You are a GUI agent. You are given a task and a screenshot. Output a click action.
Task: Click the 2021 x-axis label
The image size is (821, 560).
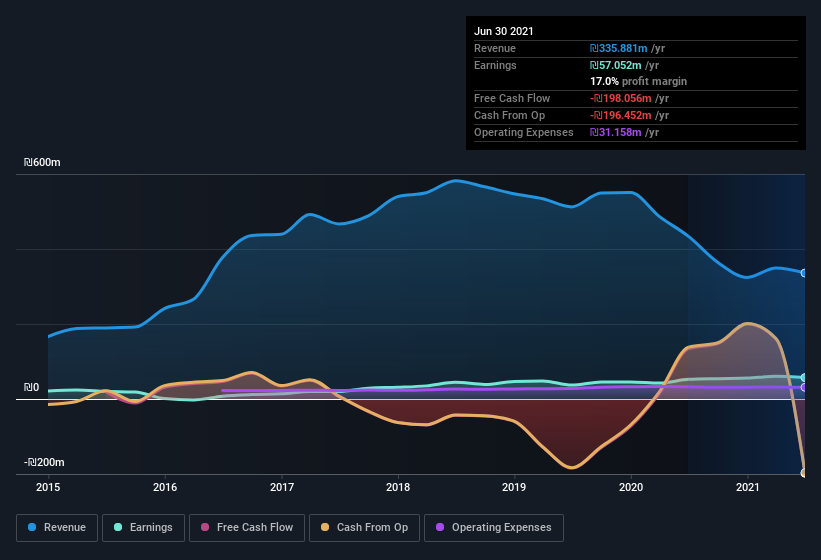point(748,487)
